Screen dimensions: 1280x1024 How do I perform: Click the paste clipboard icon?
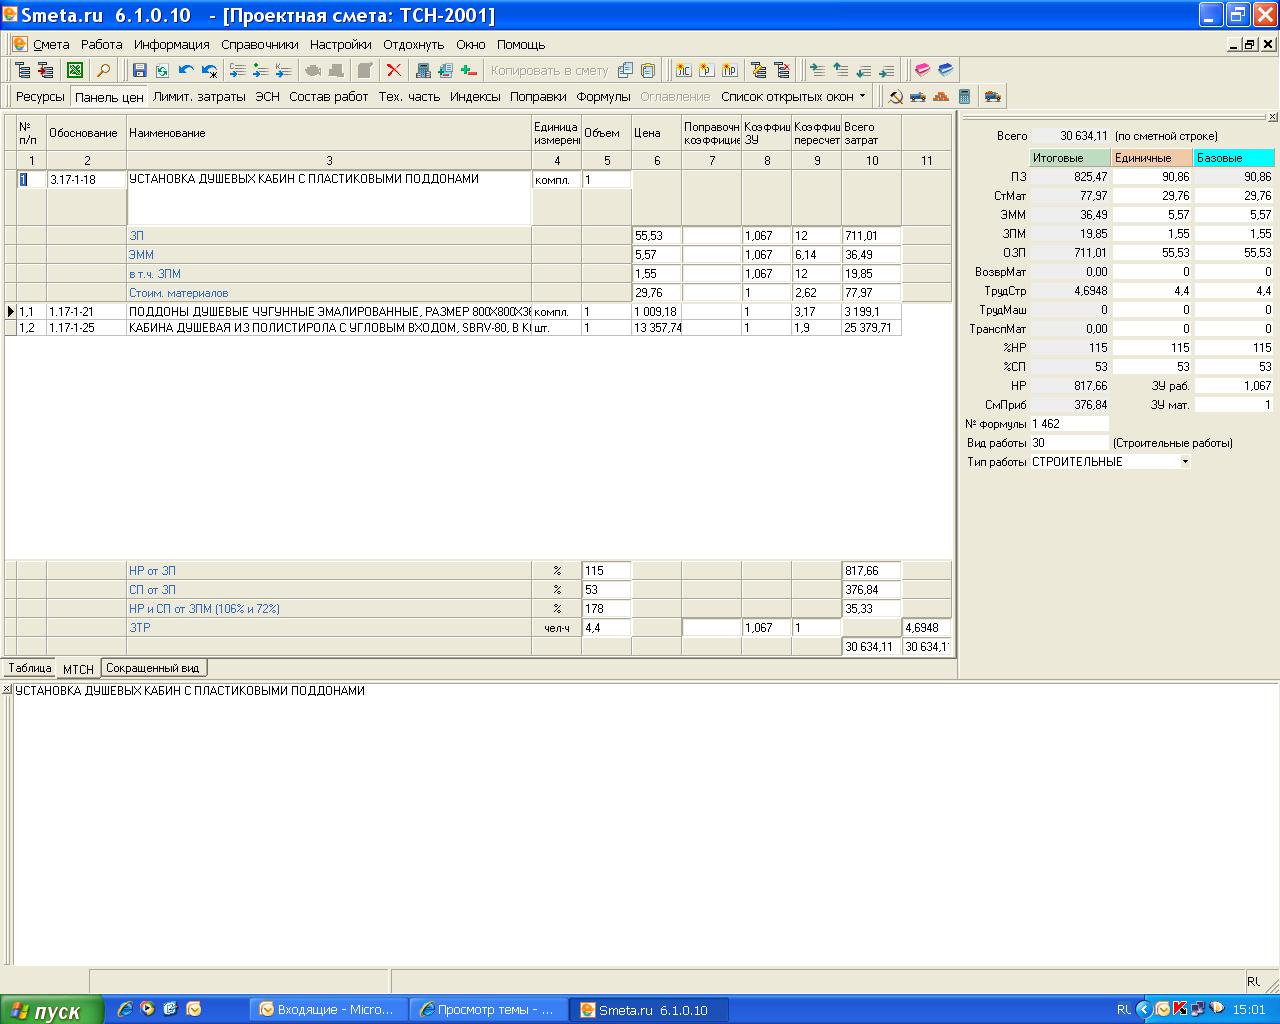[x=648, y=70]
